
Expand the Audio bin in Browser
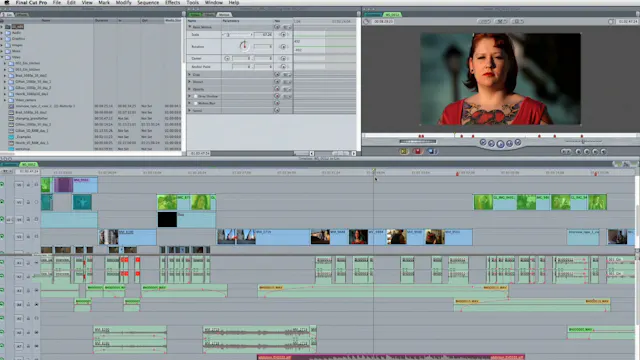[x=2, y=33]
